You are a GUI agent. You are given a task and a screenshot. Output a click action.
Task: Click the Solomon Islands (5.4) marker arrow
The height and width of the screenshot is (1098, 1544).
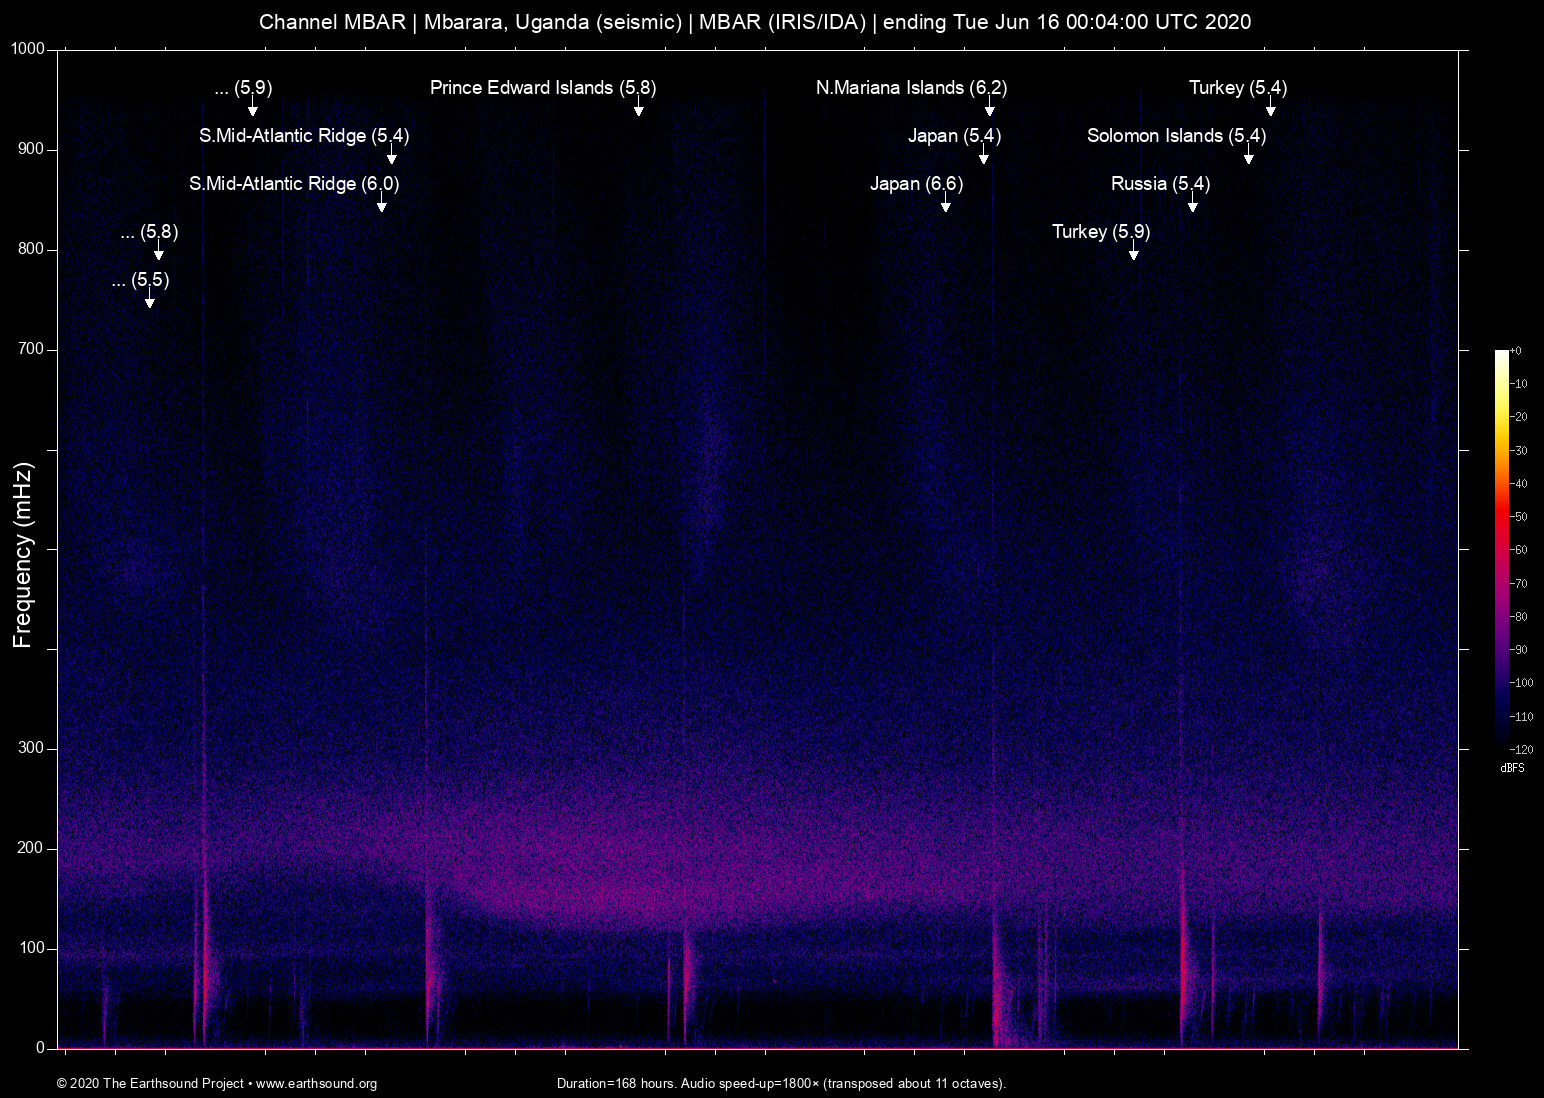coord(1248,158)
